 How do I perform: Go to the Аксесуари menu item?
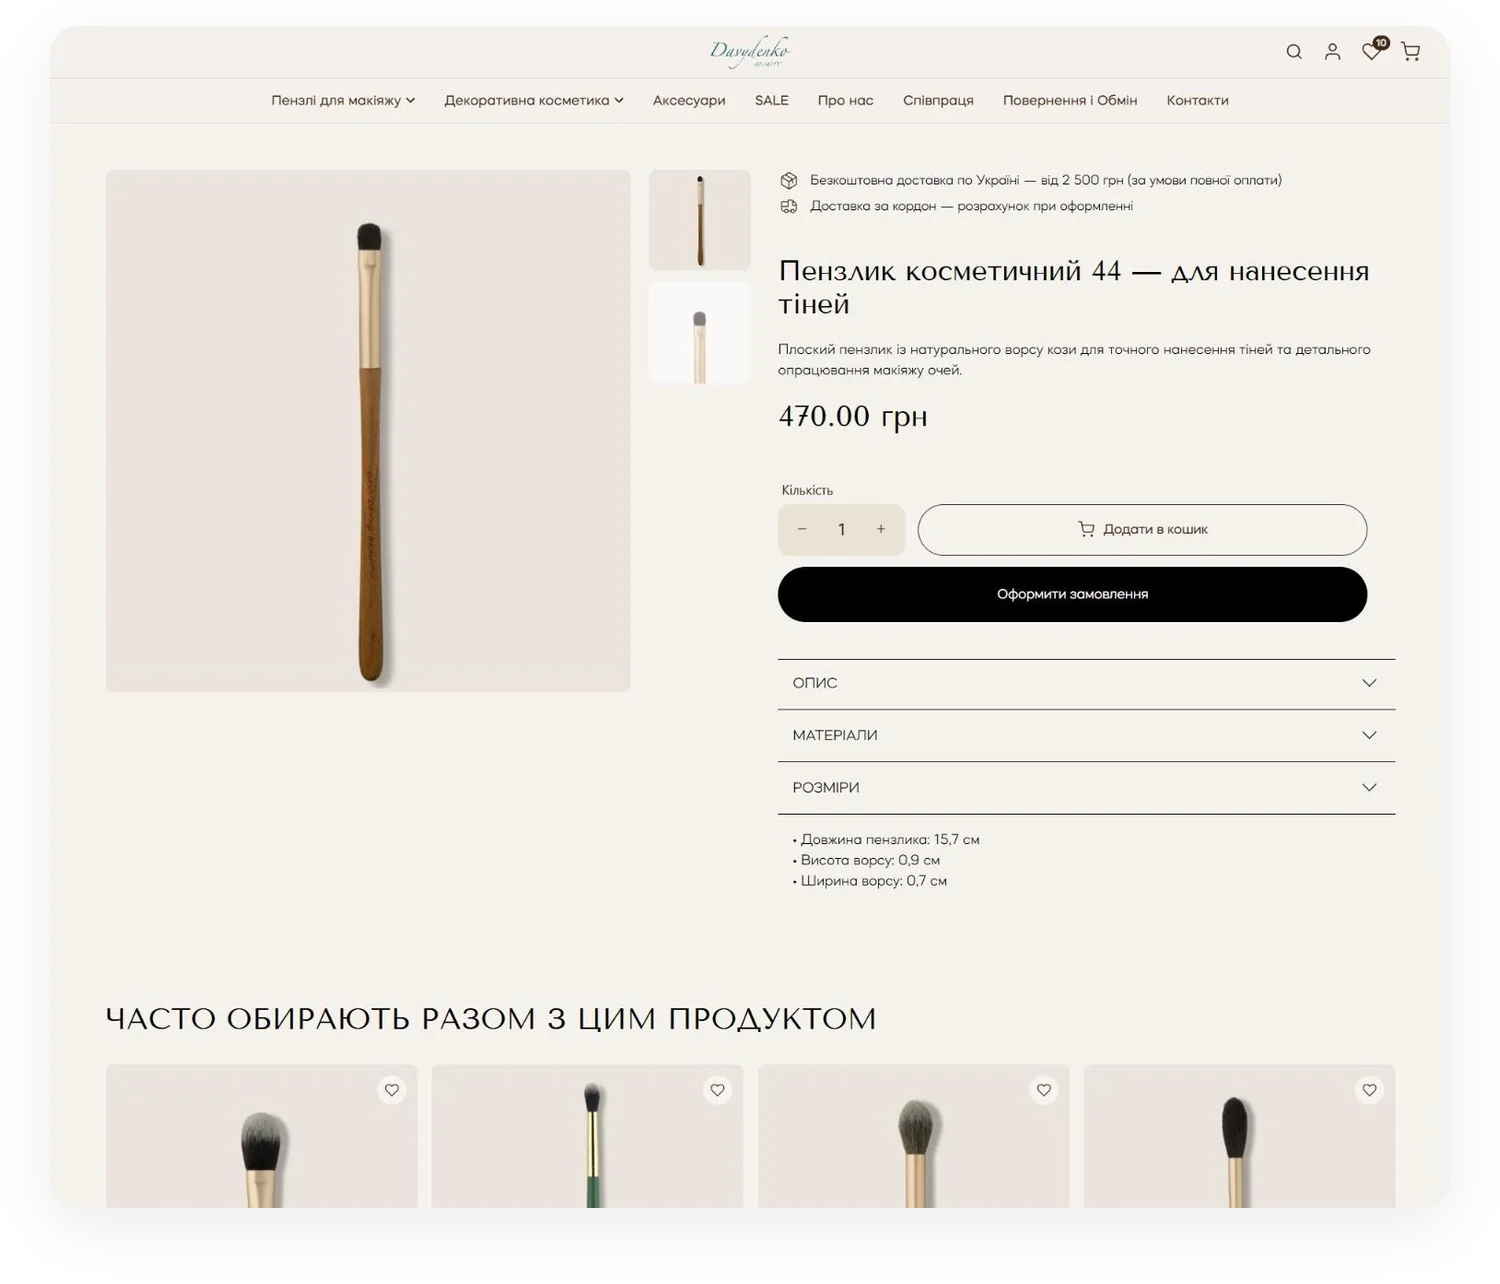[689, 100]
